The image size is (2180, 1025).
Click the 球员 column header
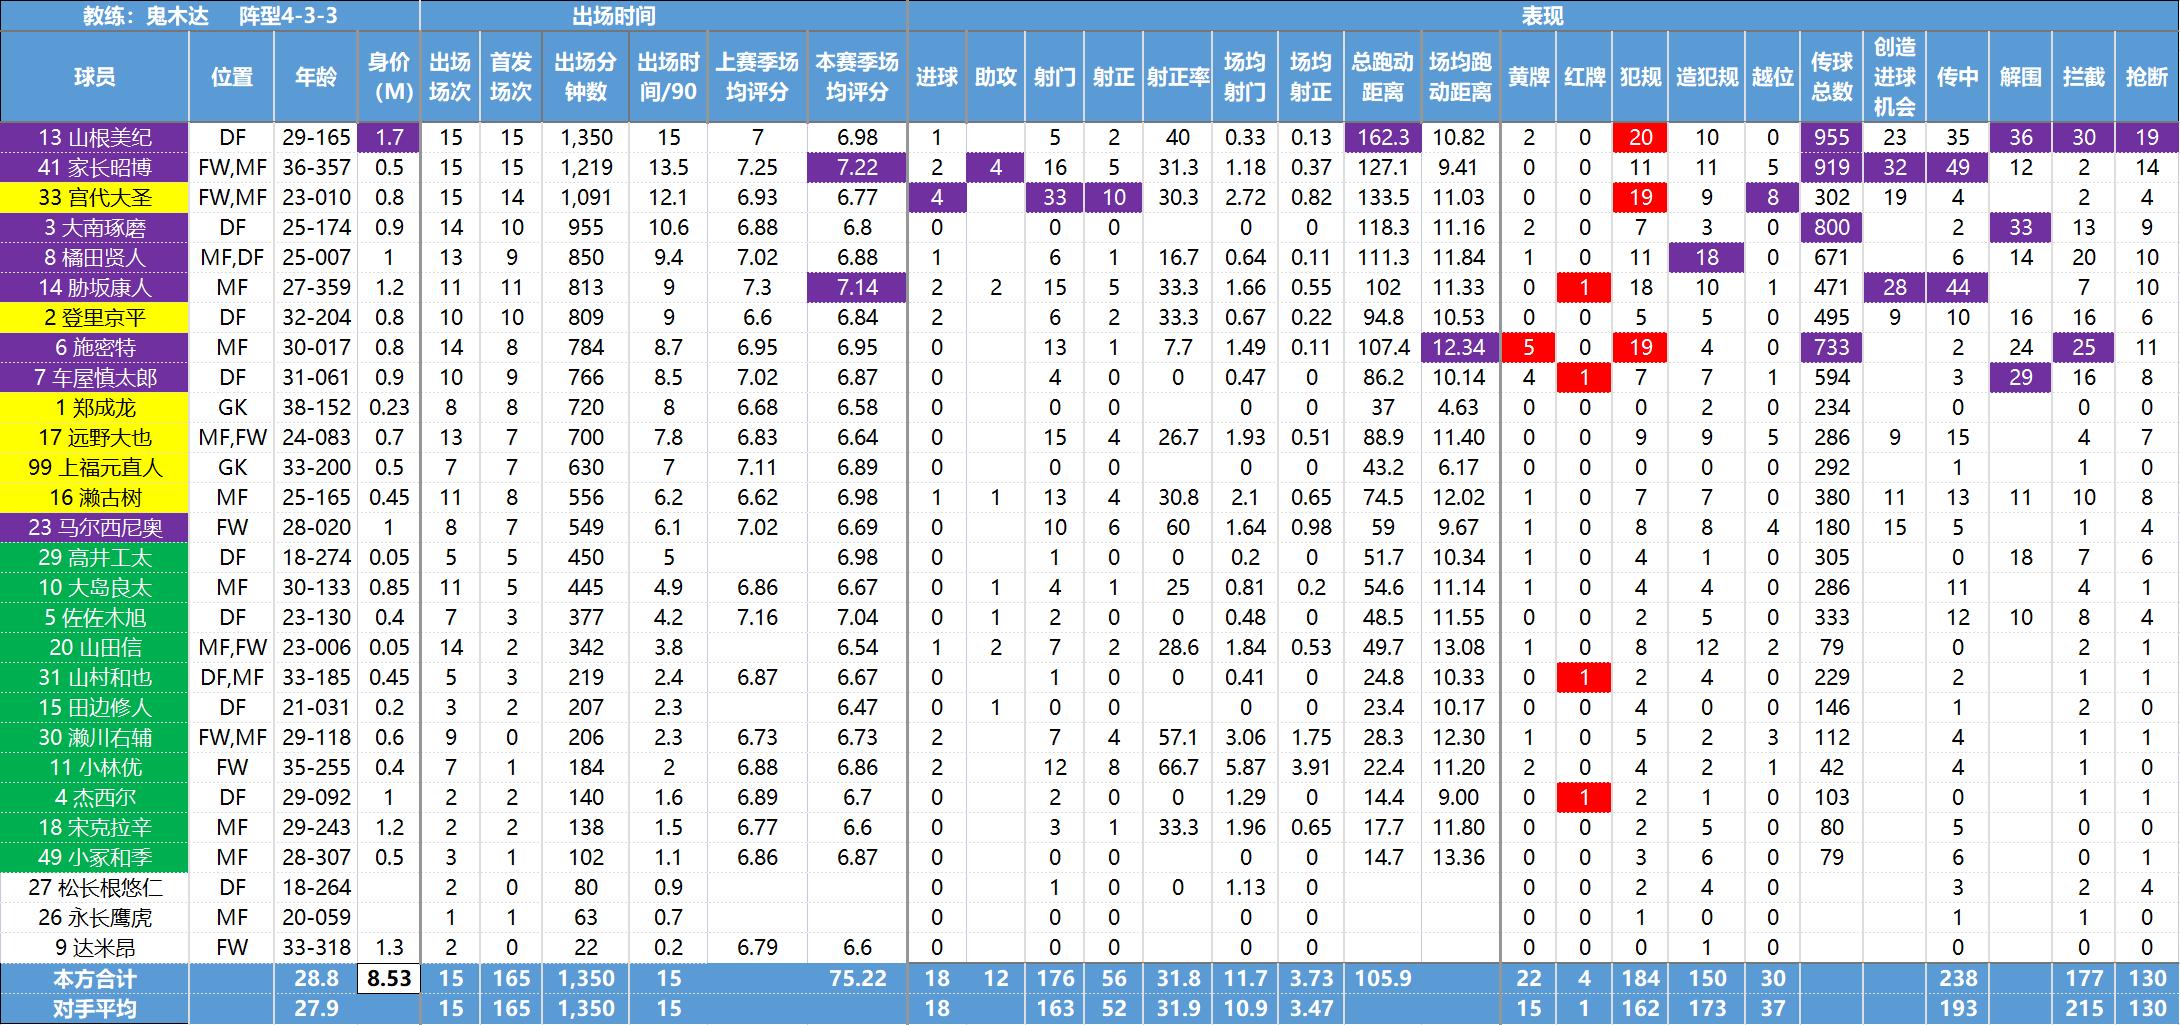click(95, 77)
